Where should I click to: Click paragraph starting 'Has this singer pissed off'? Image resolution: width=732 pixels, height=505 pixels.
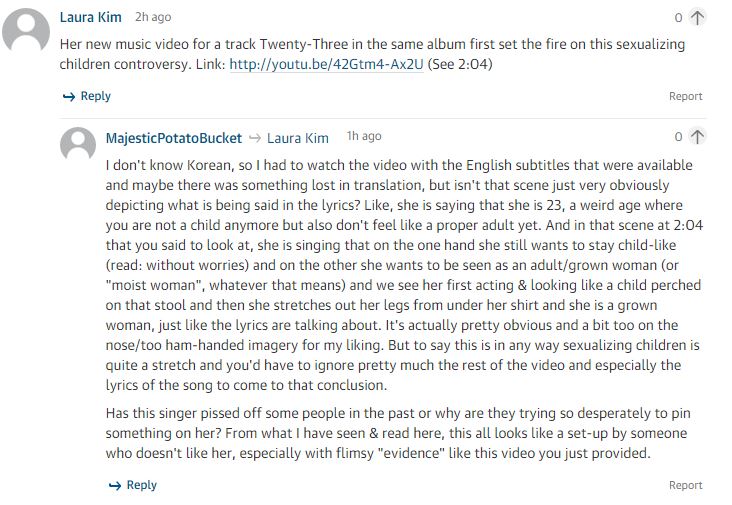coord(399,432)
